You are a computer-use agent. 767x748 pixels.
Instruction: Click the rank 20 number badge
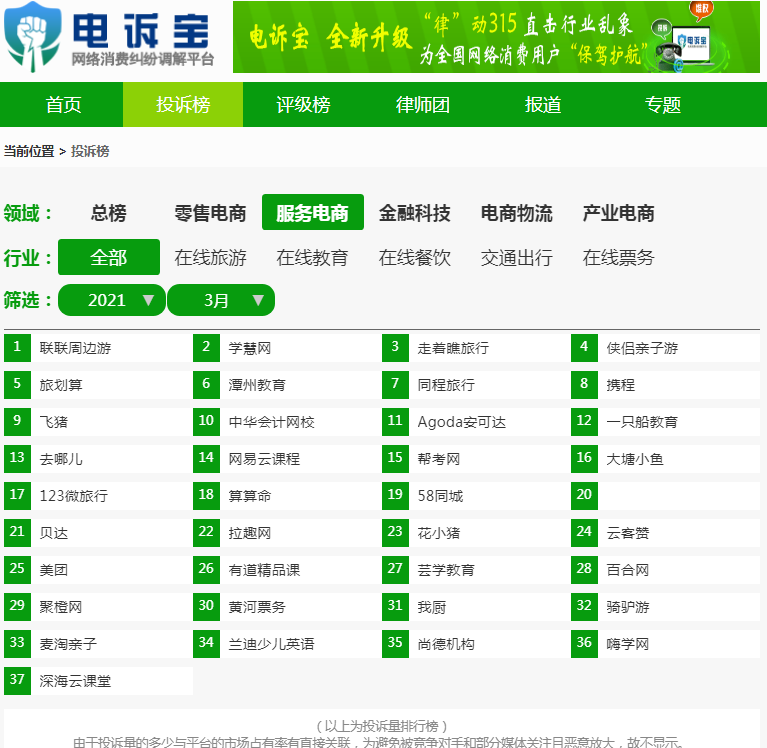(584, 496)
